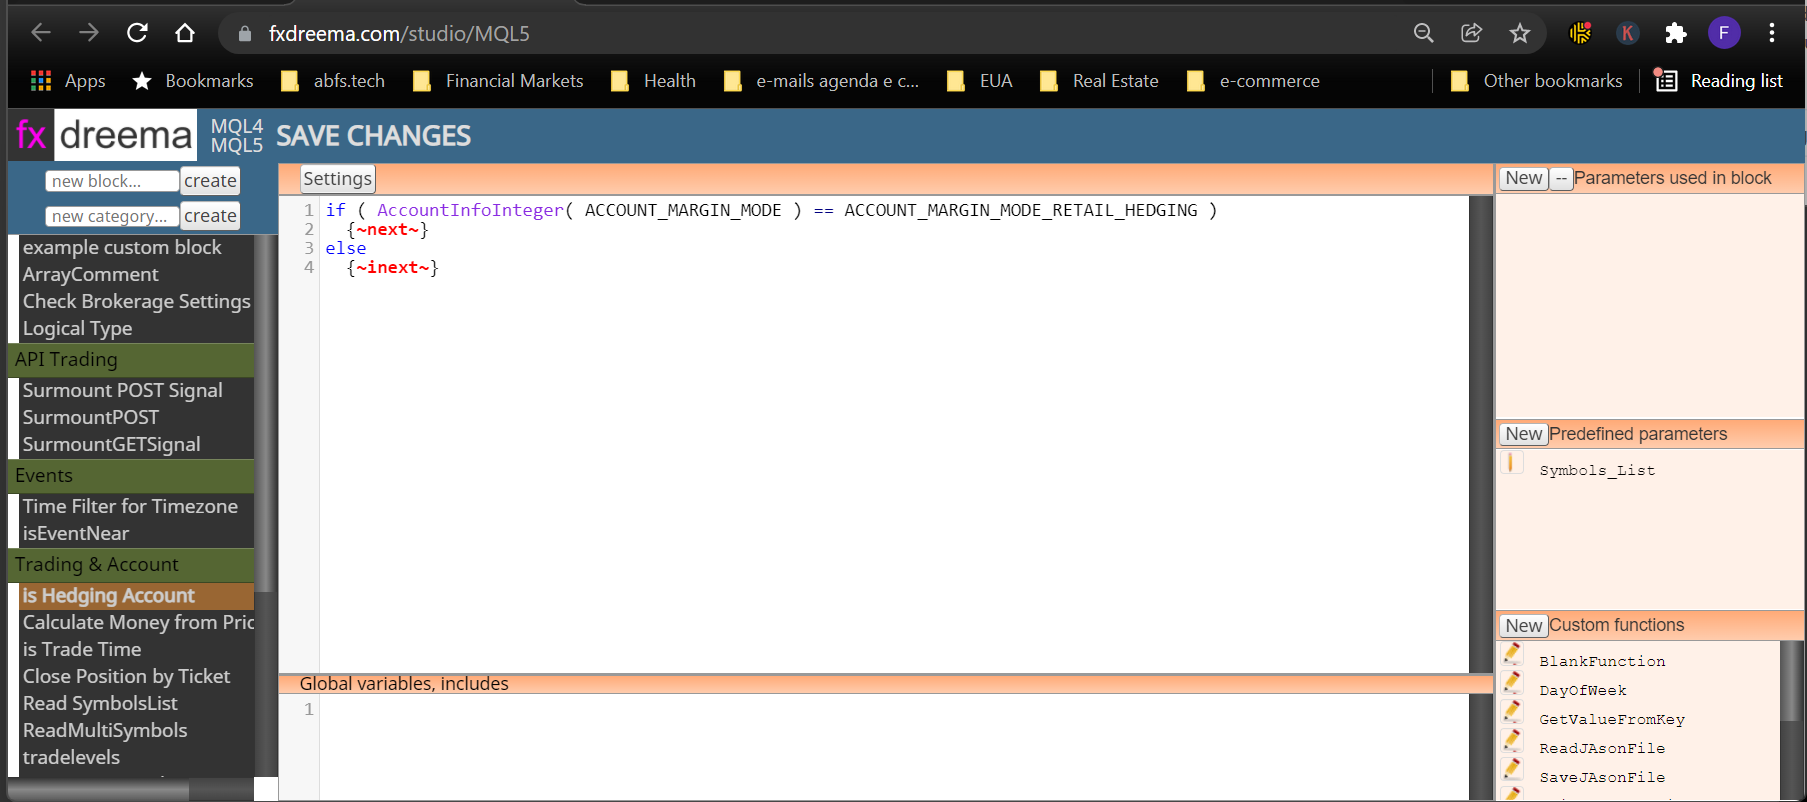Click create next to new block field
The image size is (1807, 802).
click(210, 181)
